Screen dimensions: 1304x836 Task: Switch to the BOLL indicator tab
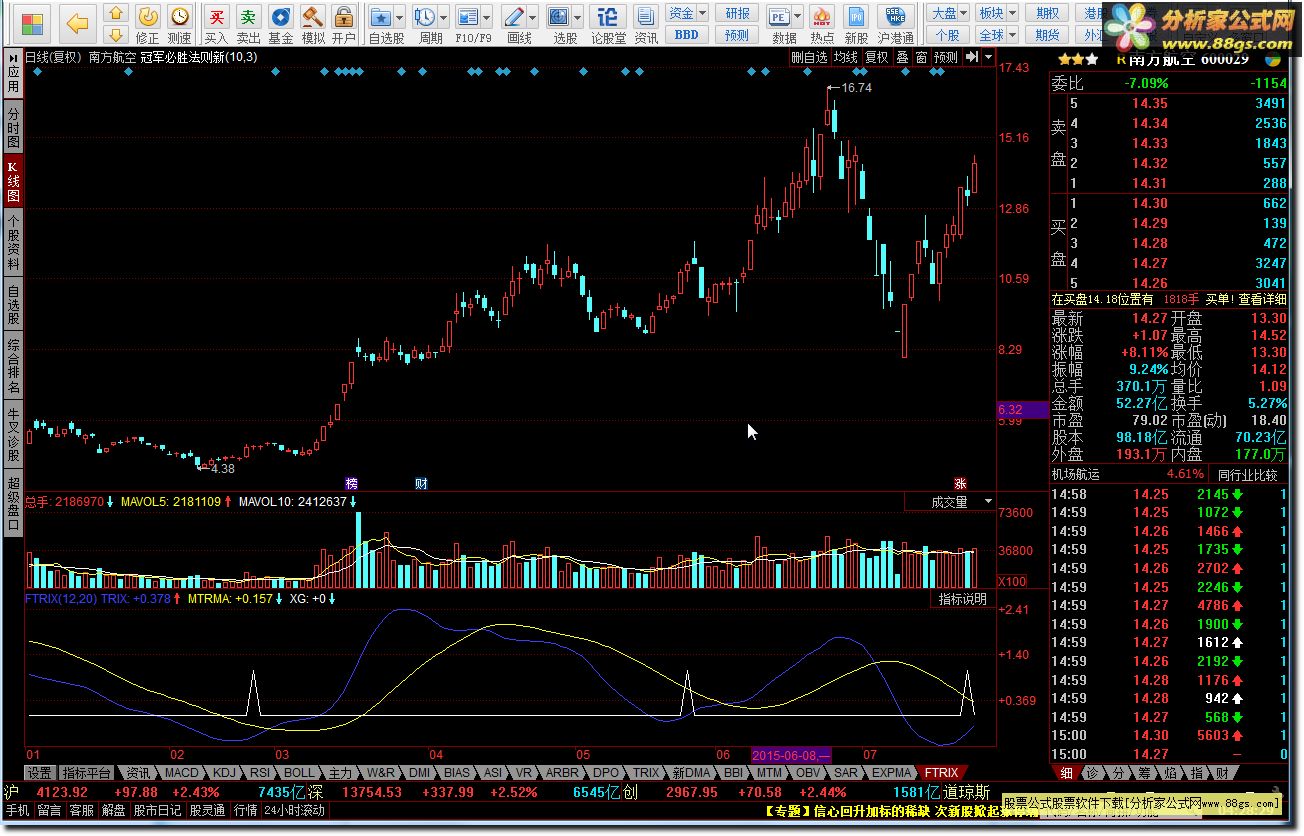pos(298,773)
